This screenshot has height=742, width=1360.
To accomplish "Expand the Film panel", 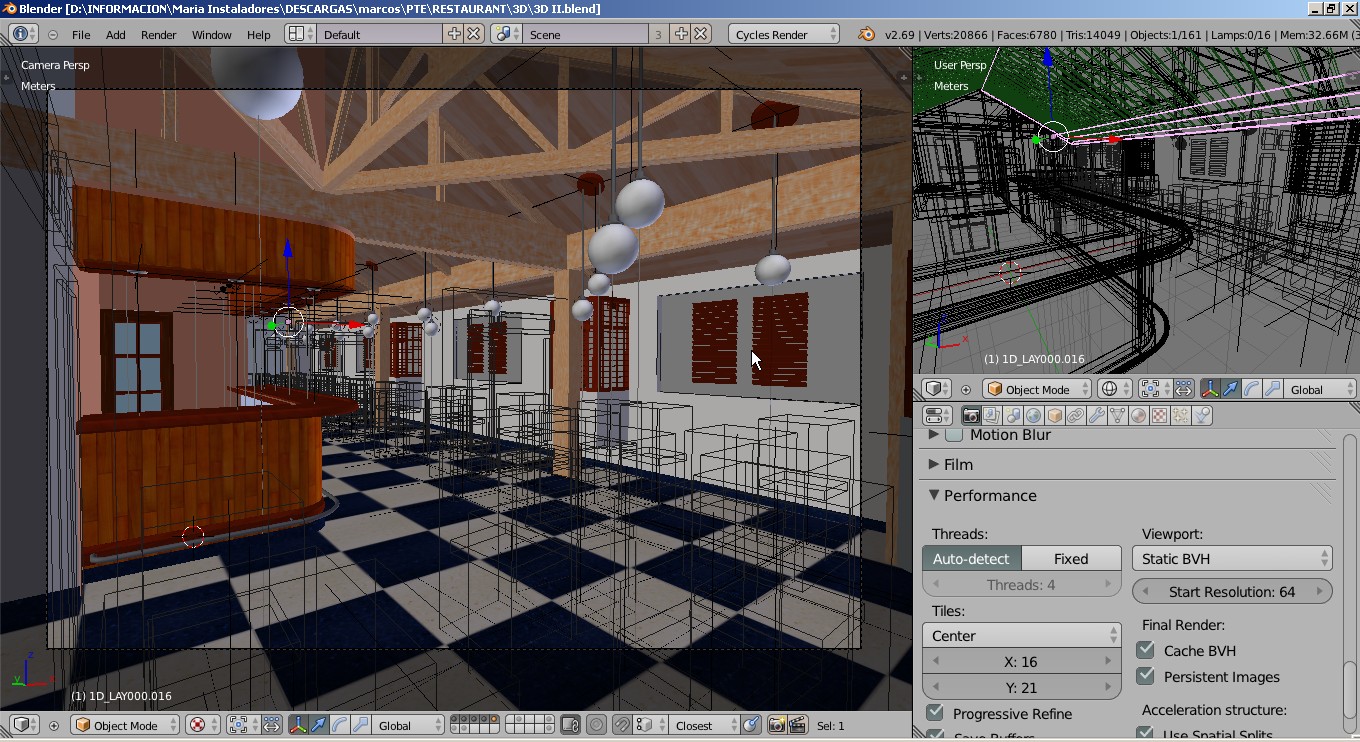I will 957,464.
